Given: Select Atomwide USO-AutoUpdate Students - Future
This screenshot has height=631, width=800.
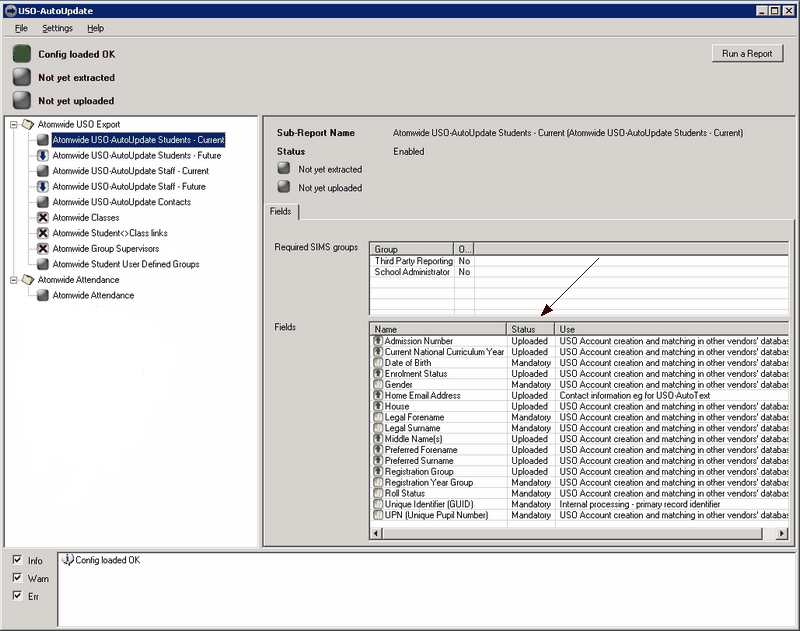Looking at the screenshot, I should (x=137, y=155).
